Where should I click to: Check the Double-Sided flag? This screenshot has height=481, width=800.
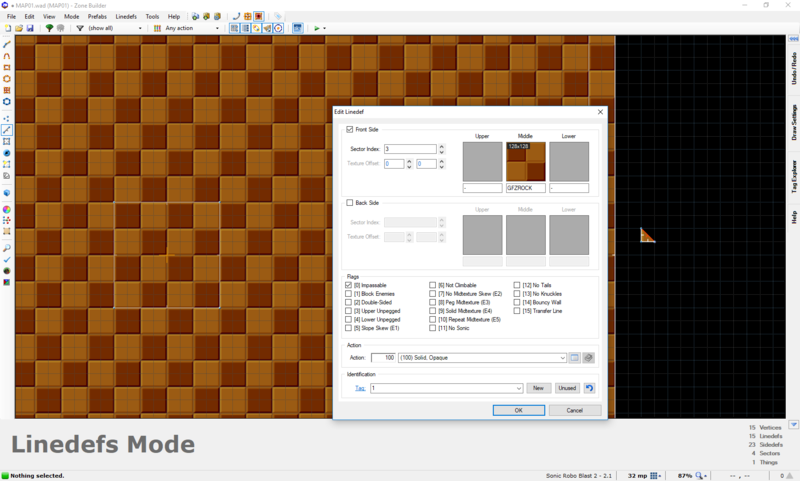349,301
